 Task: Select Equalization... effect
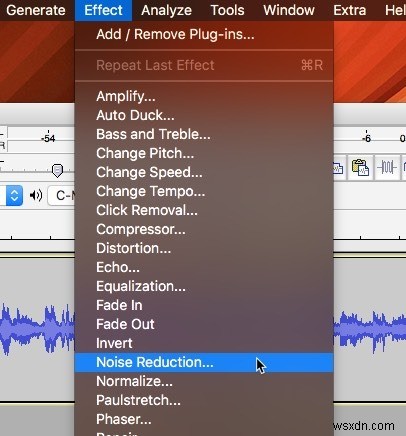point(204,286)
